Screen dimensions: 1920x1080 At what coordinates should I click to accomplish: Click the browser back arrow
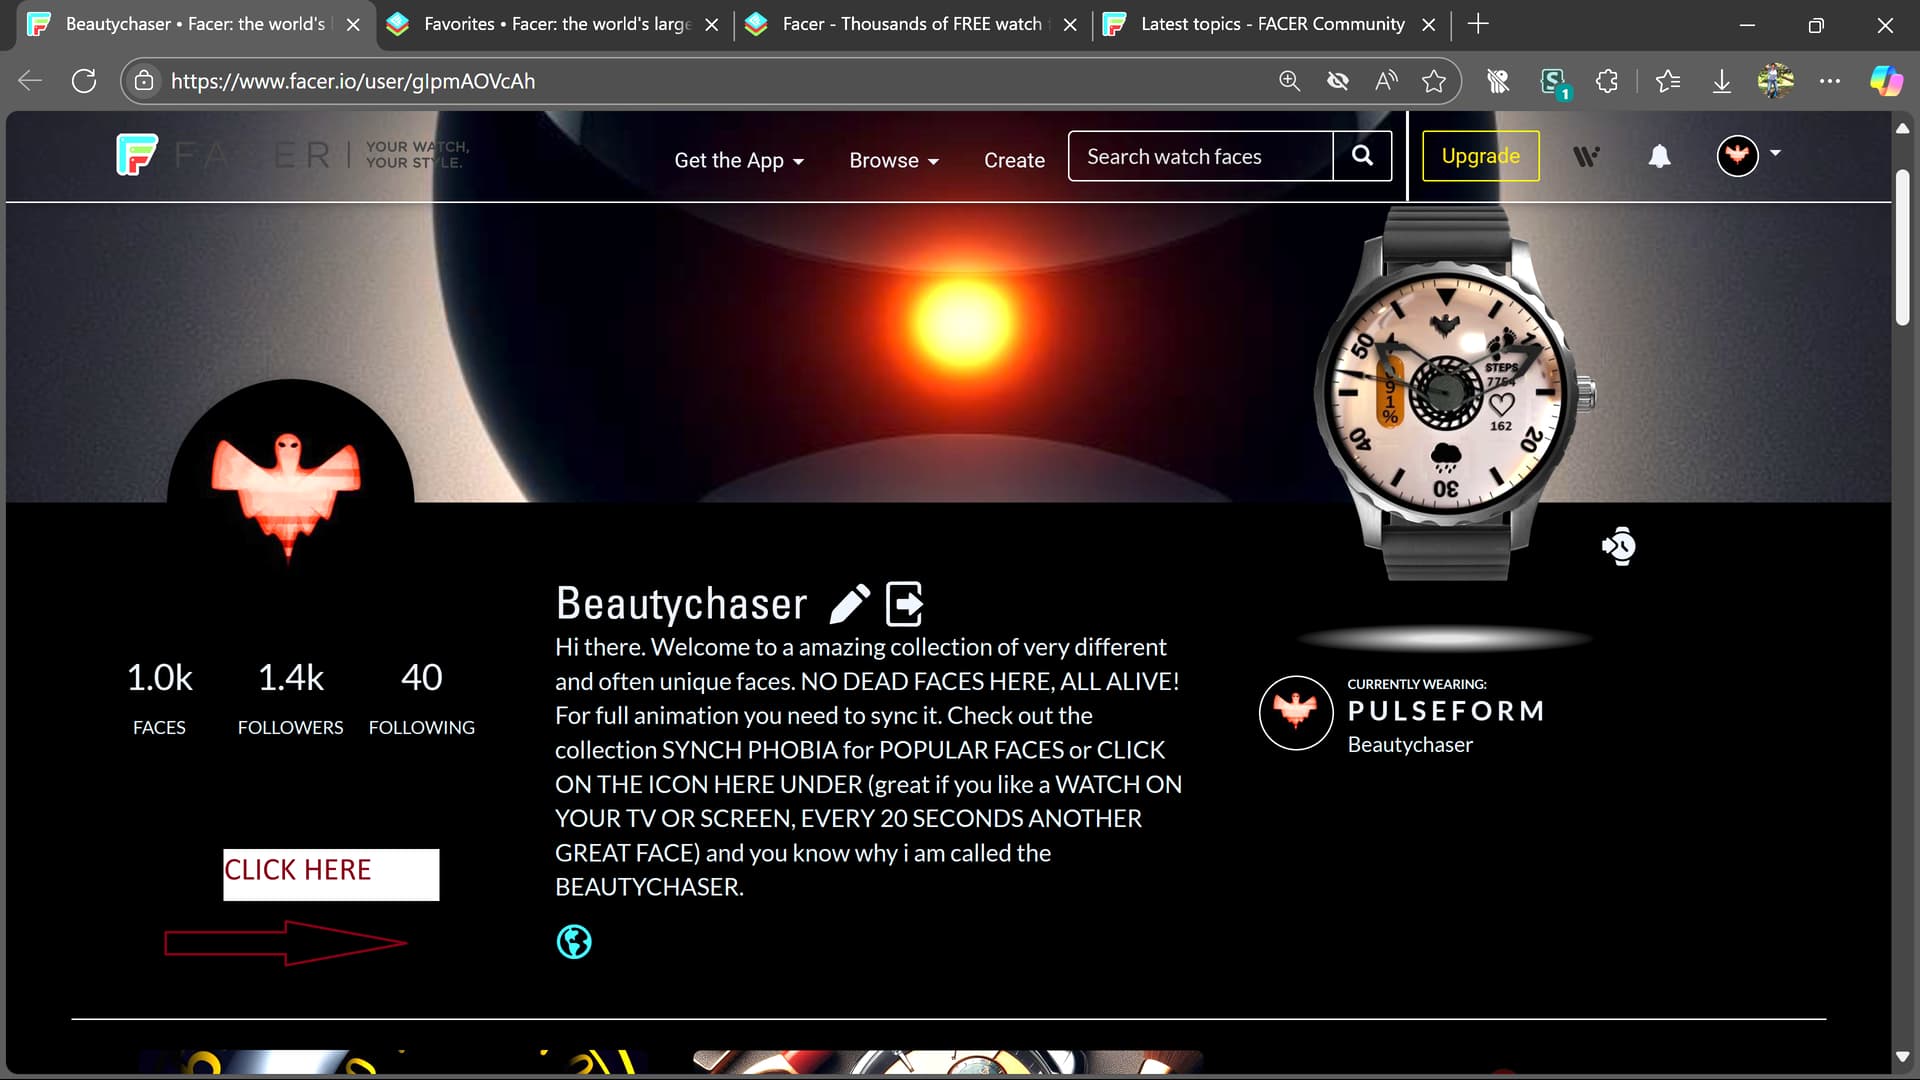(x=31, y=81)
